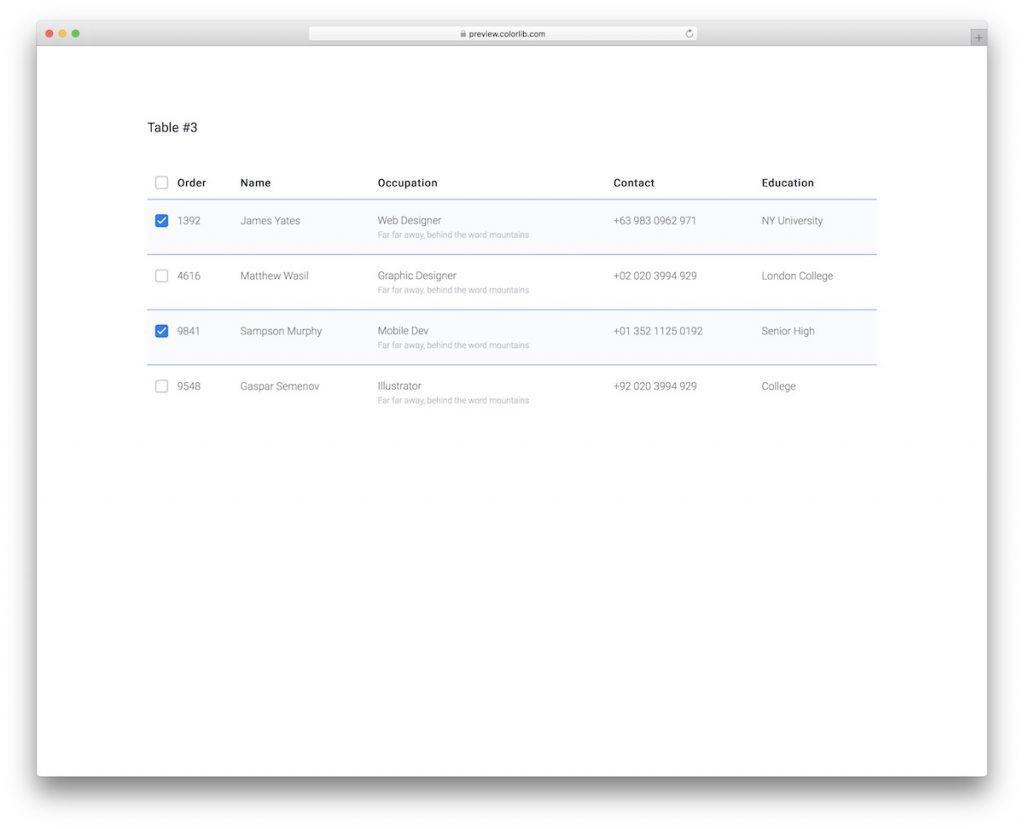Viewport: 1024px width, 829px height.
Task: Check the checkbox for Matthew Wasil
Action: [x=161, y=275]
